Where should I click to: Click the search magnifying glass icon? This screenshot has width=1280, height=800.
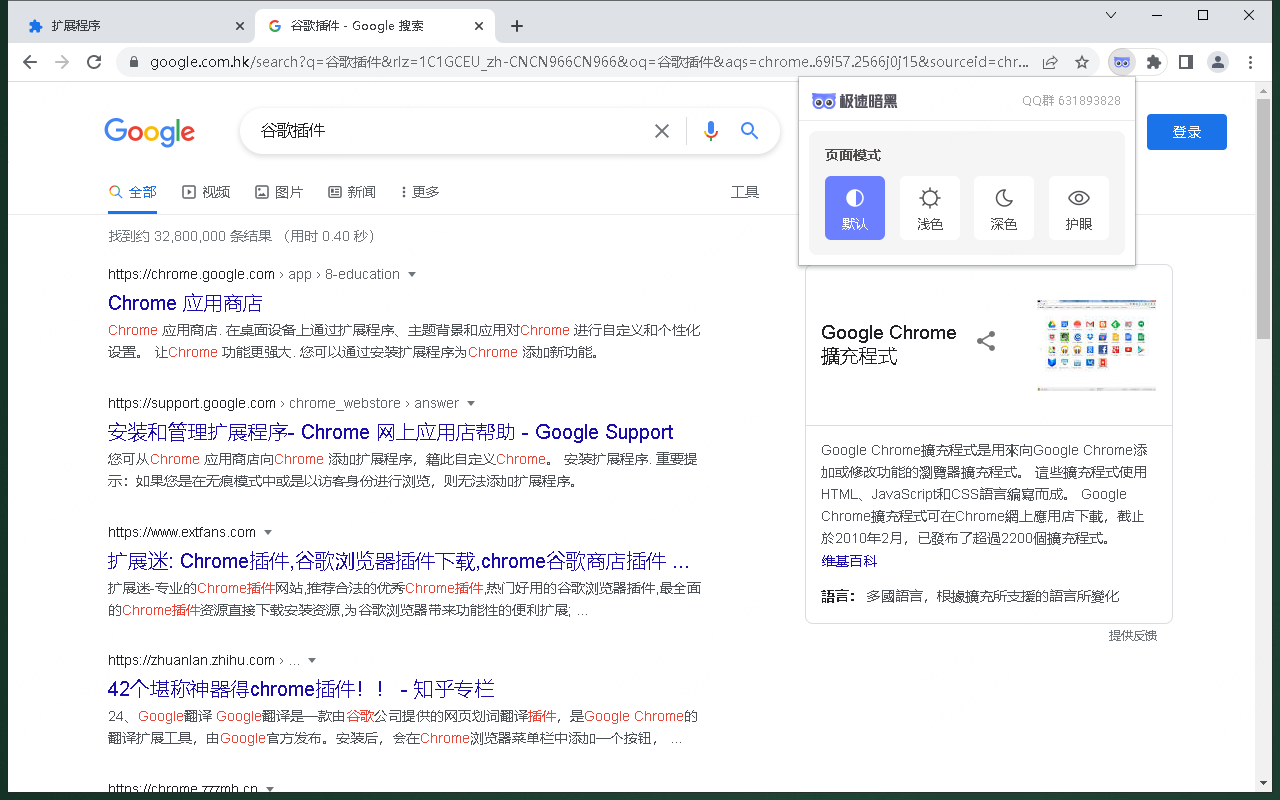(x=749, y=130)
